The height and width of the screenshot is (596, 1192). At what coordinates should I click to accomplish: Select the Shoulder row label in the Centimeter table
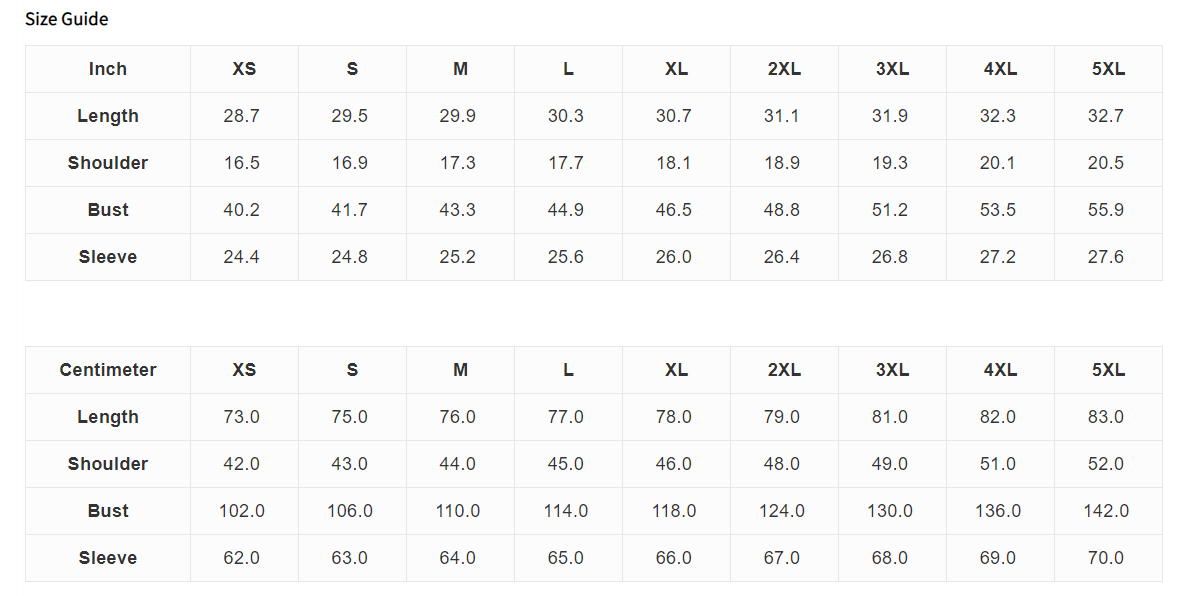tap(108, 464)
